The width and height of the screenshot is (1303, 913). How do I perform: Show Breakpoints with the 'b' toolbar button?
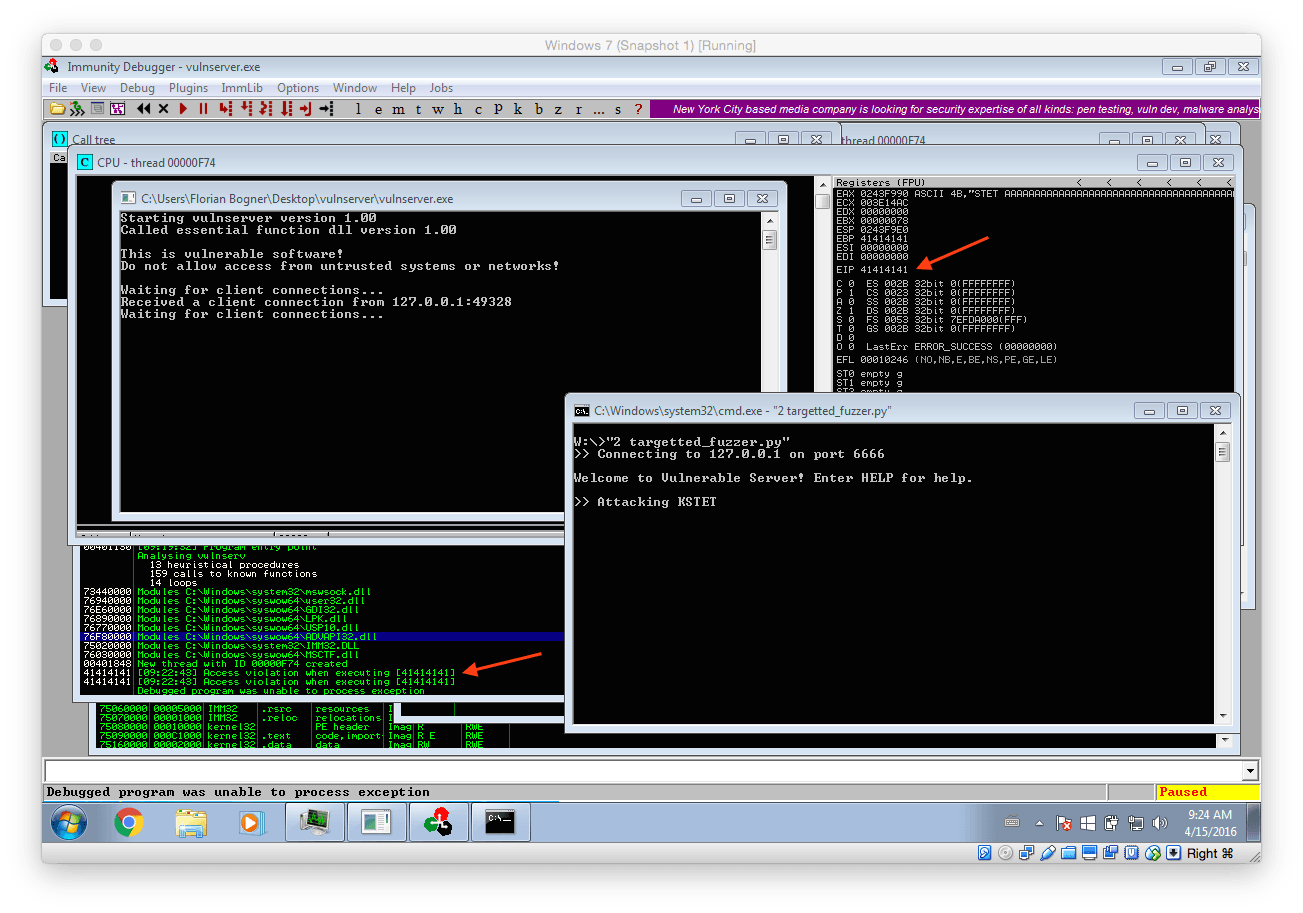(538, 109)
